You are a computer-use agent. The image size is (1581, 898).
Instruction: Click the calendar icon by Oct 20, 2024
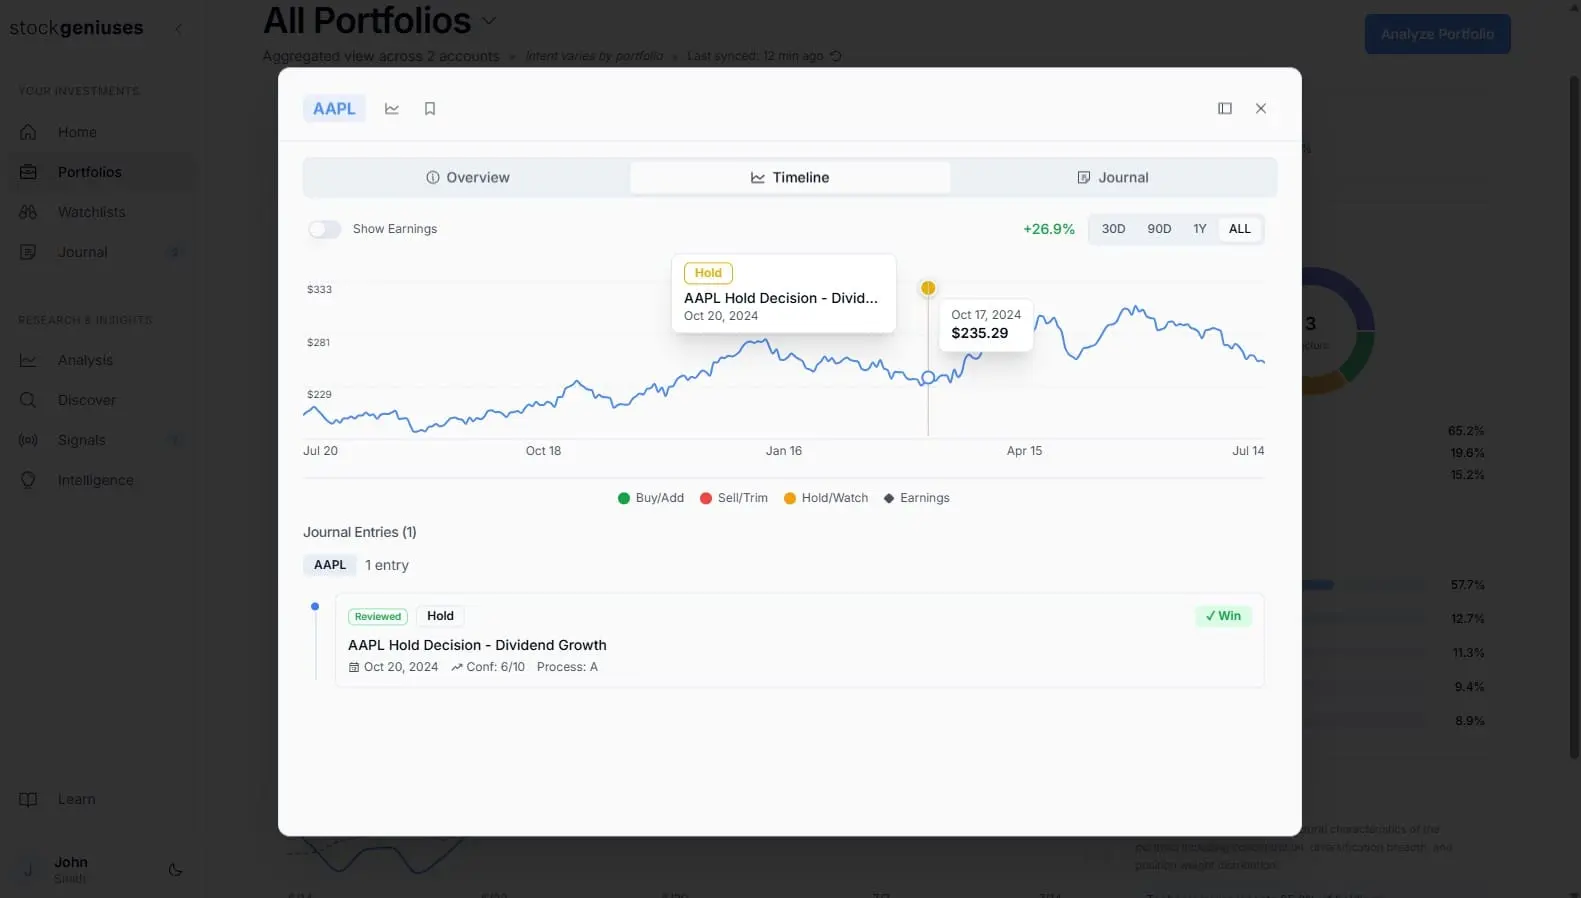[354, 667]
